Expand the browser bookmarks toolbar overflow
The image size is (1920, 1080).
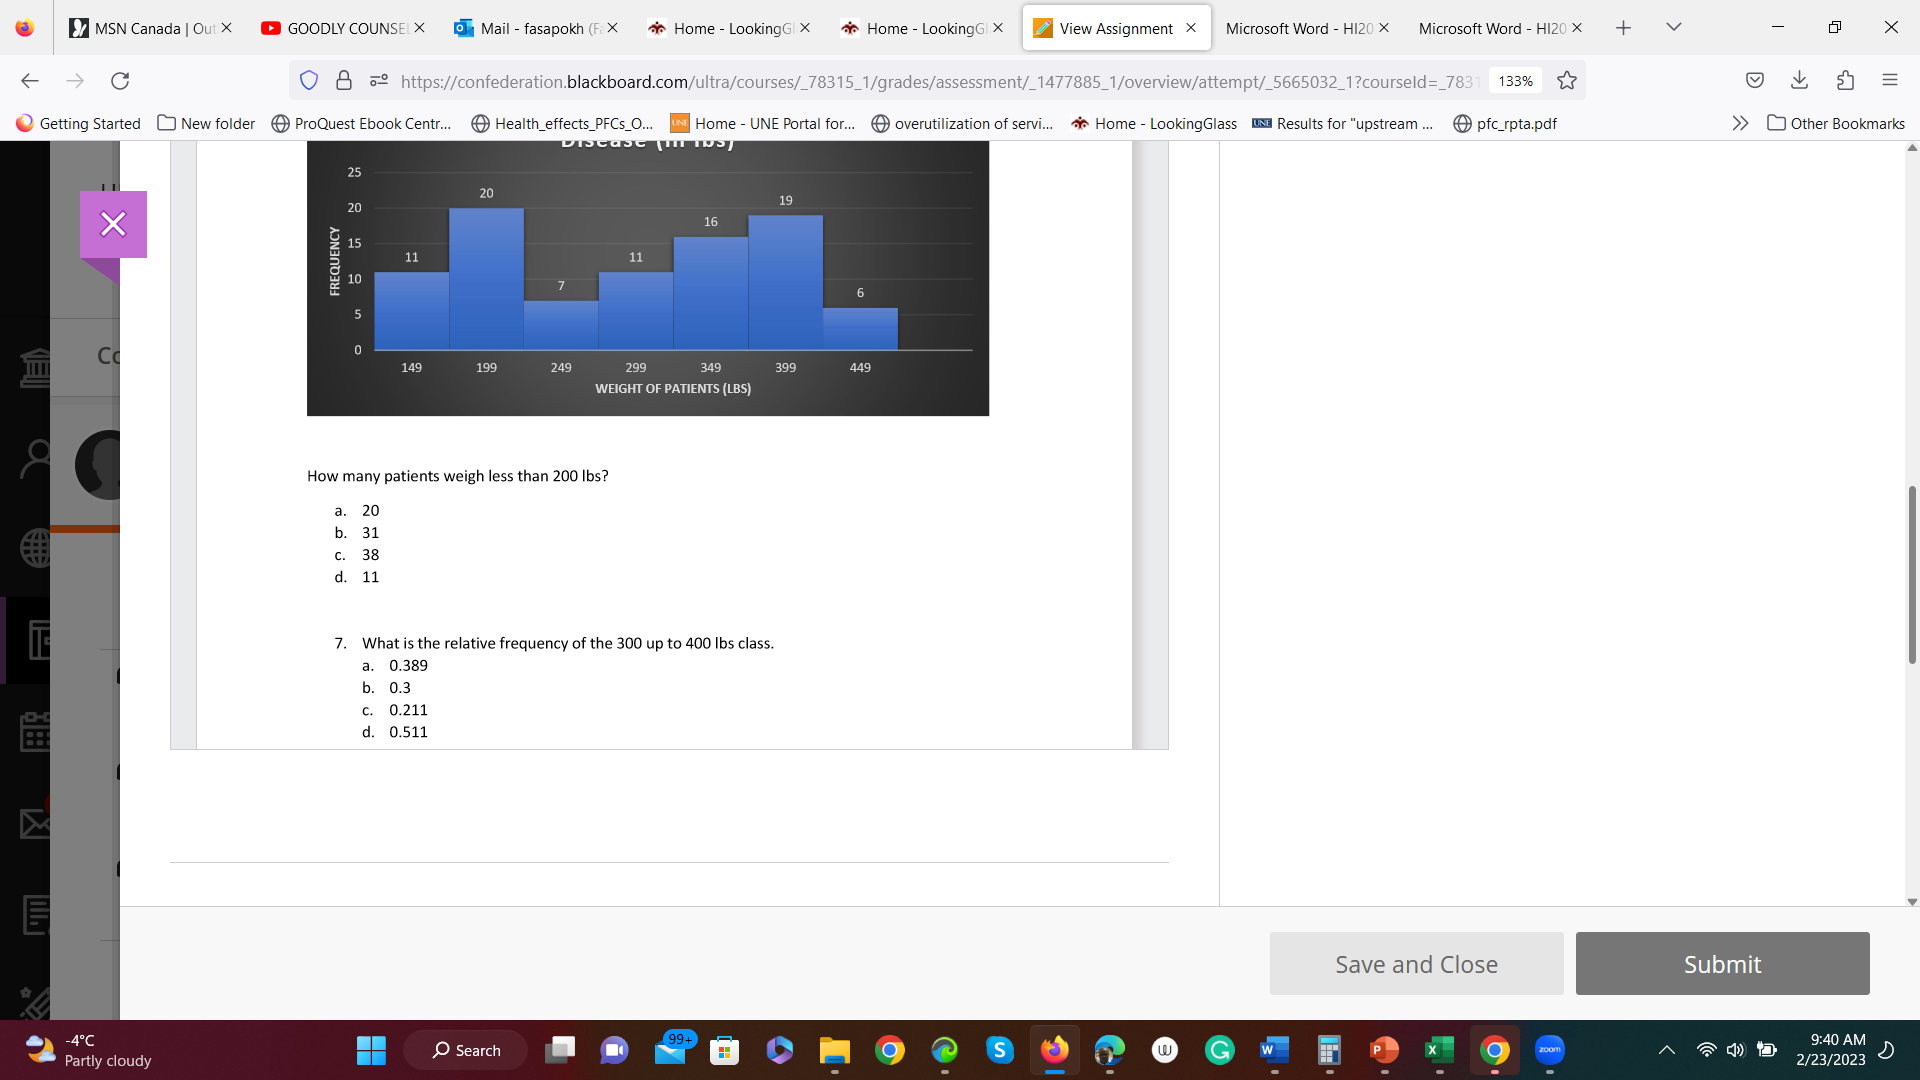click(x=1741, y=123)
